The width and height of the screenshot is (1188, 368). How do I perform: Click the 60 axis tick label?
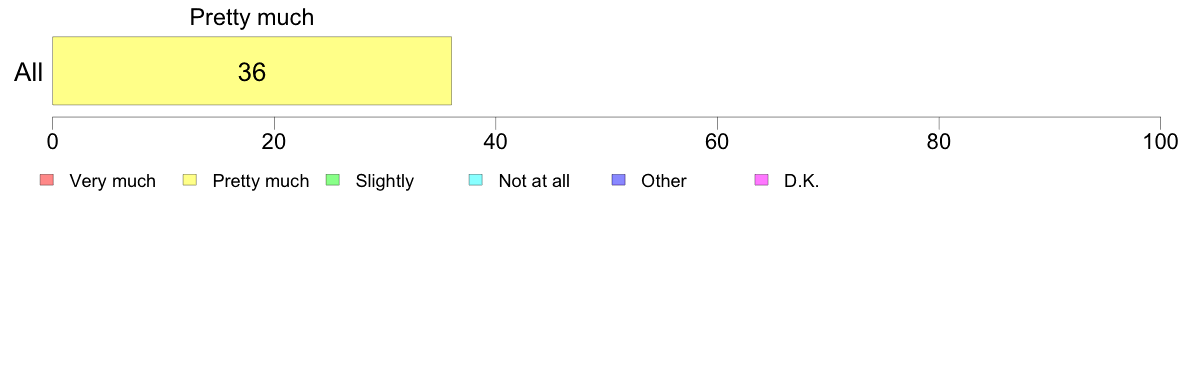click(717, 142)
